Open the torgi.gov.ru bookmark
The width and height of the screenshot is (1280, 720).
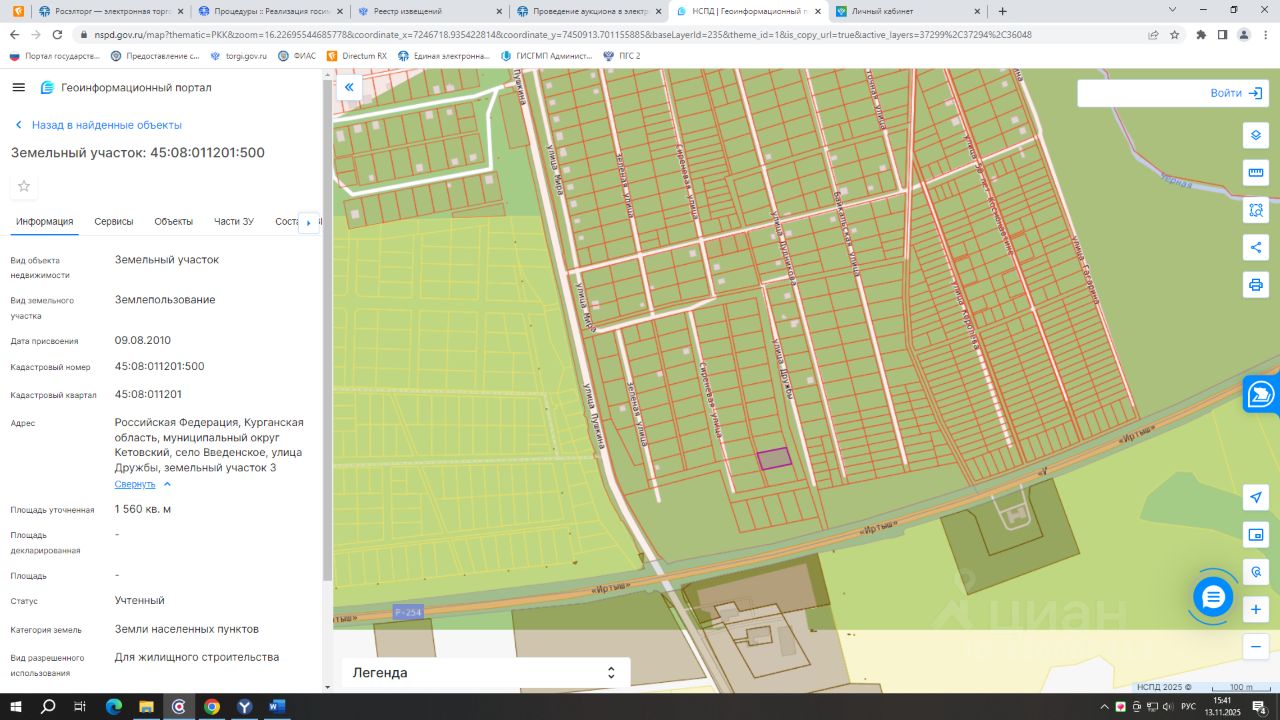[x=238, y=56]
